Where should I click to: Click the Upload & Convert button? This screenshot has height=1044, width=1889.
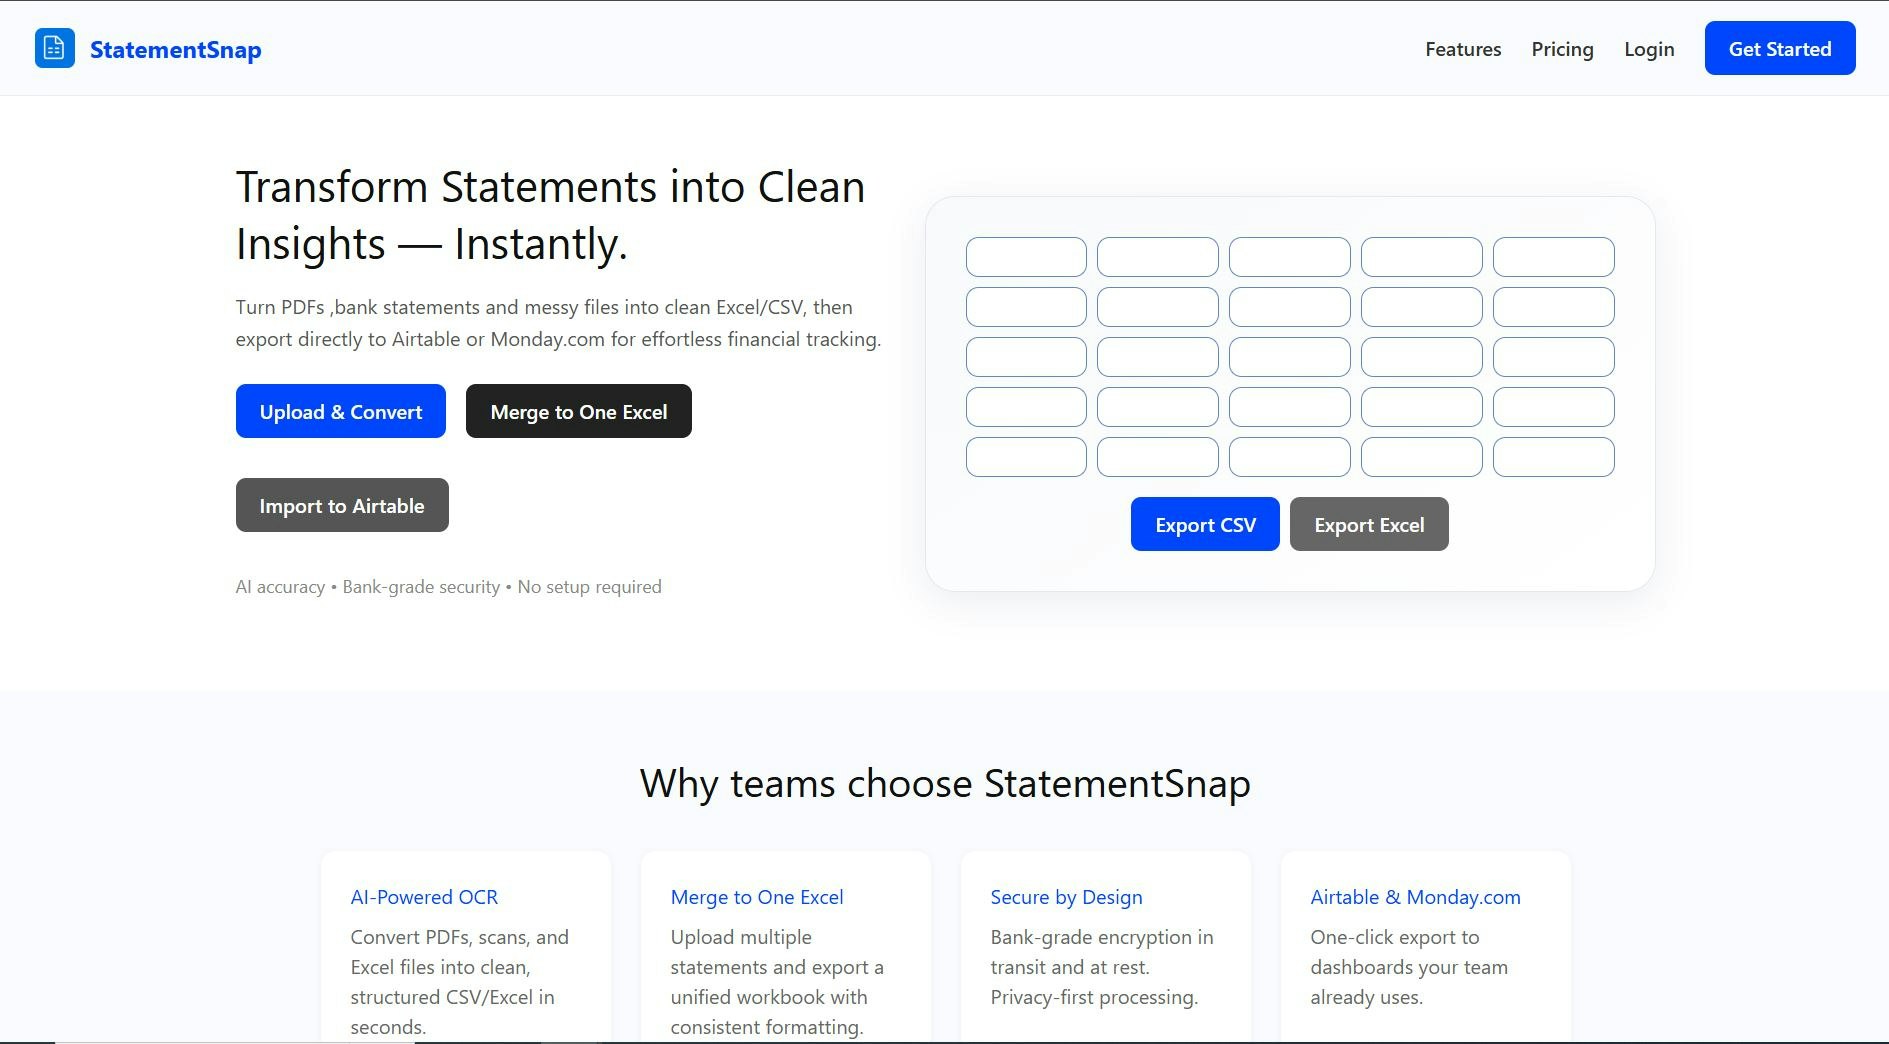[341, 411]
